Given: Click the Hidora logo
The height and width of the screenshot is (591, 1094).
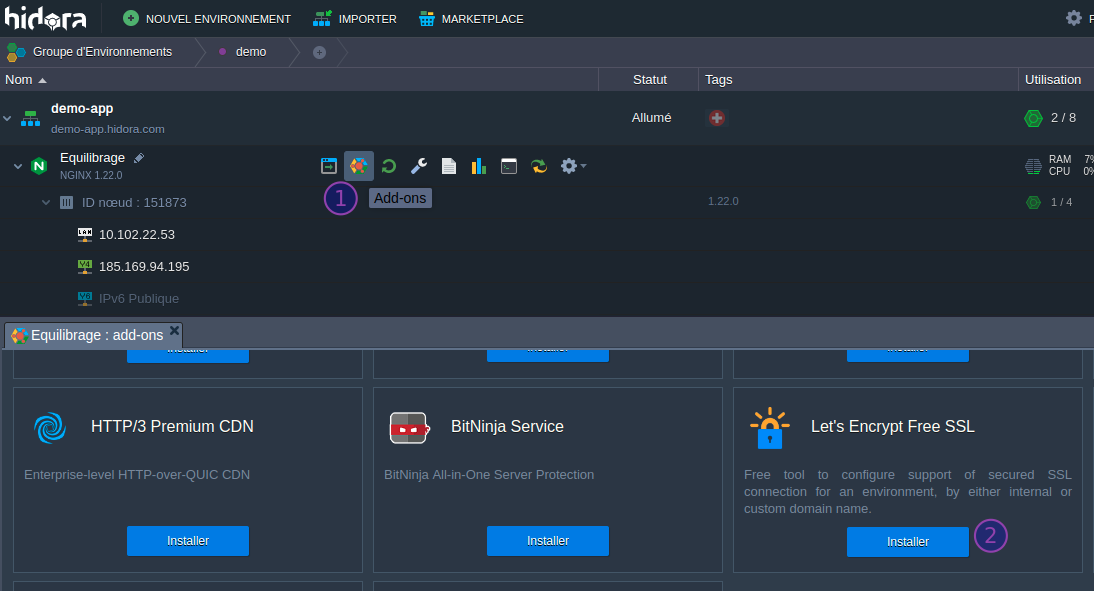Looking at the screenshot, I should pyautogui.click(x=45, y=18).
